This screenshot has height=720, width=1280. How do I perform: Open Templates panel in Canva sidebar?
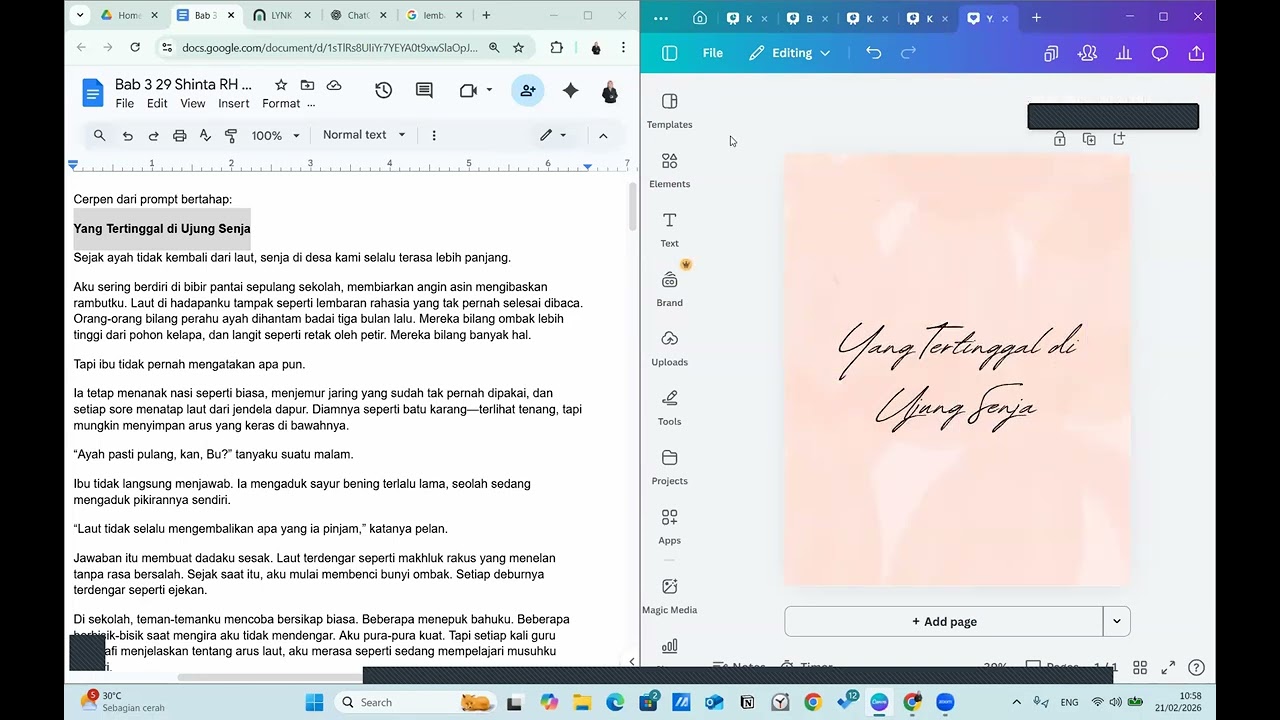(x=669, y=110)
